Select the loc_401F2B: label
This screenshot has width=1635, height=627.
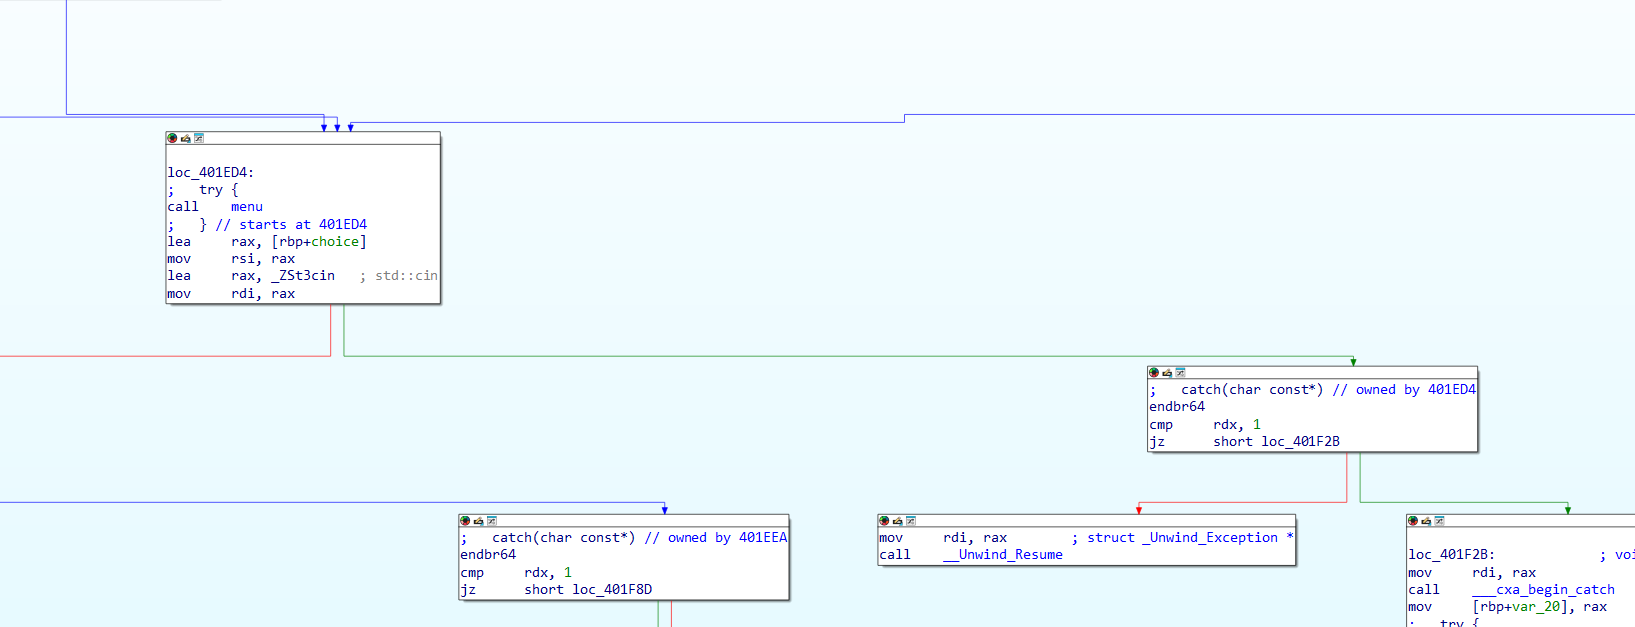[x=1451, y=555]
